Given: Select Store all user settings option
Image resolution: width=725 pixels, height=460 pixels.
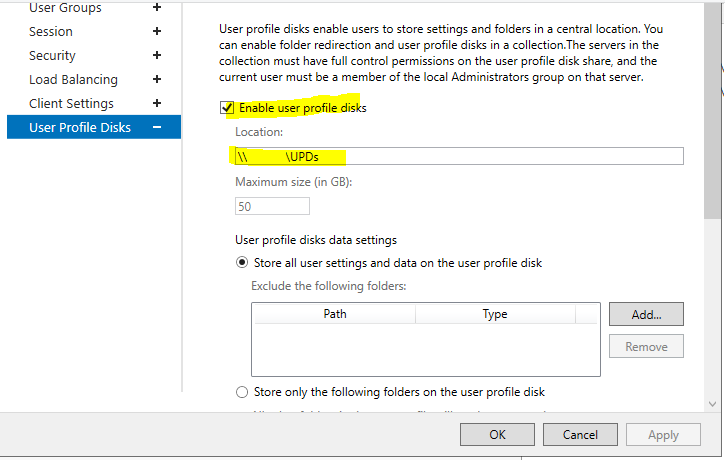Looking at the screenshot, I should point(242,263).
